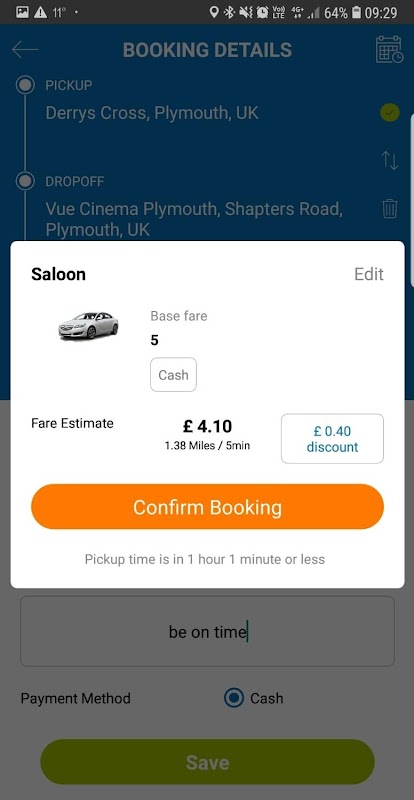The height and width of the screenshot is (800, 414).
Task: Tap the Vue Cinema dropoff address
Action: [194, 219]
